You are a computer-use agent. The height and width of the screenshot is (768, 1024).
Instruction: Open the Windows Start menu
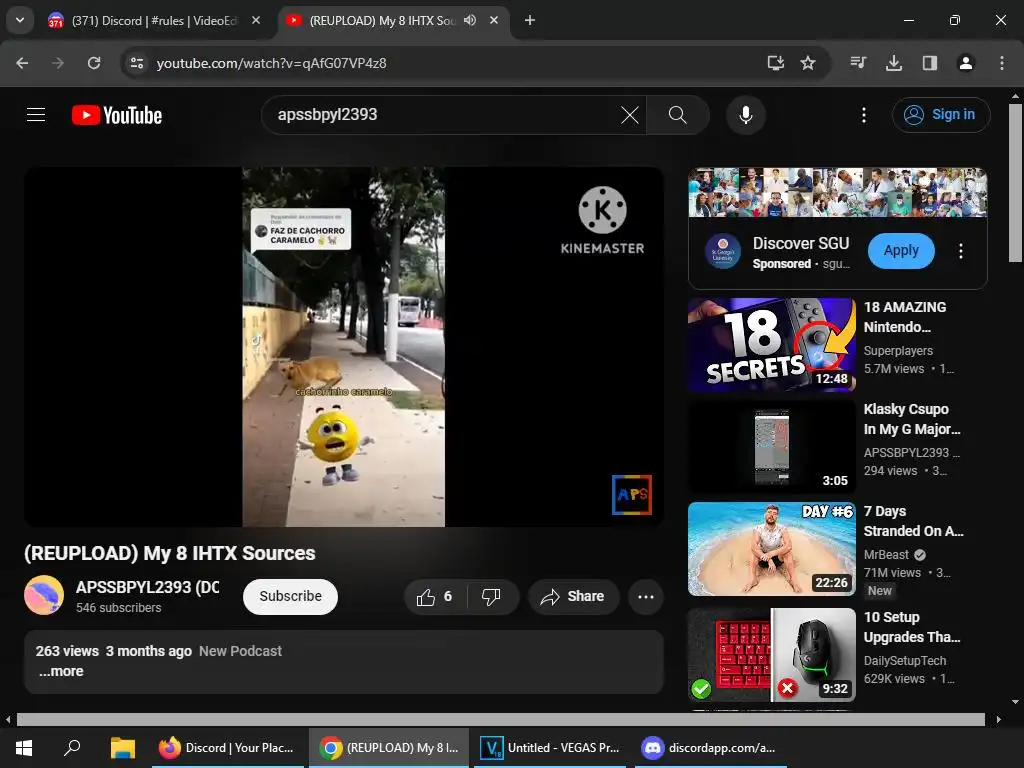(x=24, y=748)
